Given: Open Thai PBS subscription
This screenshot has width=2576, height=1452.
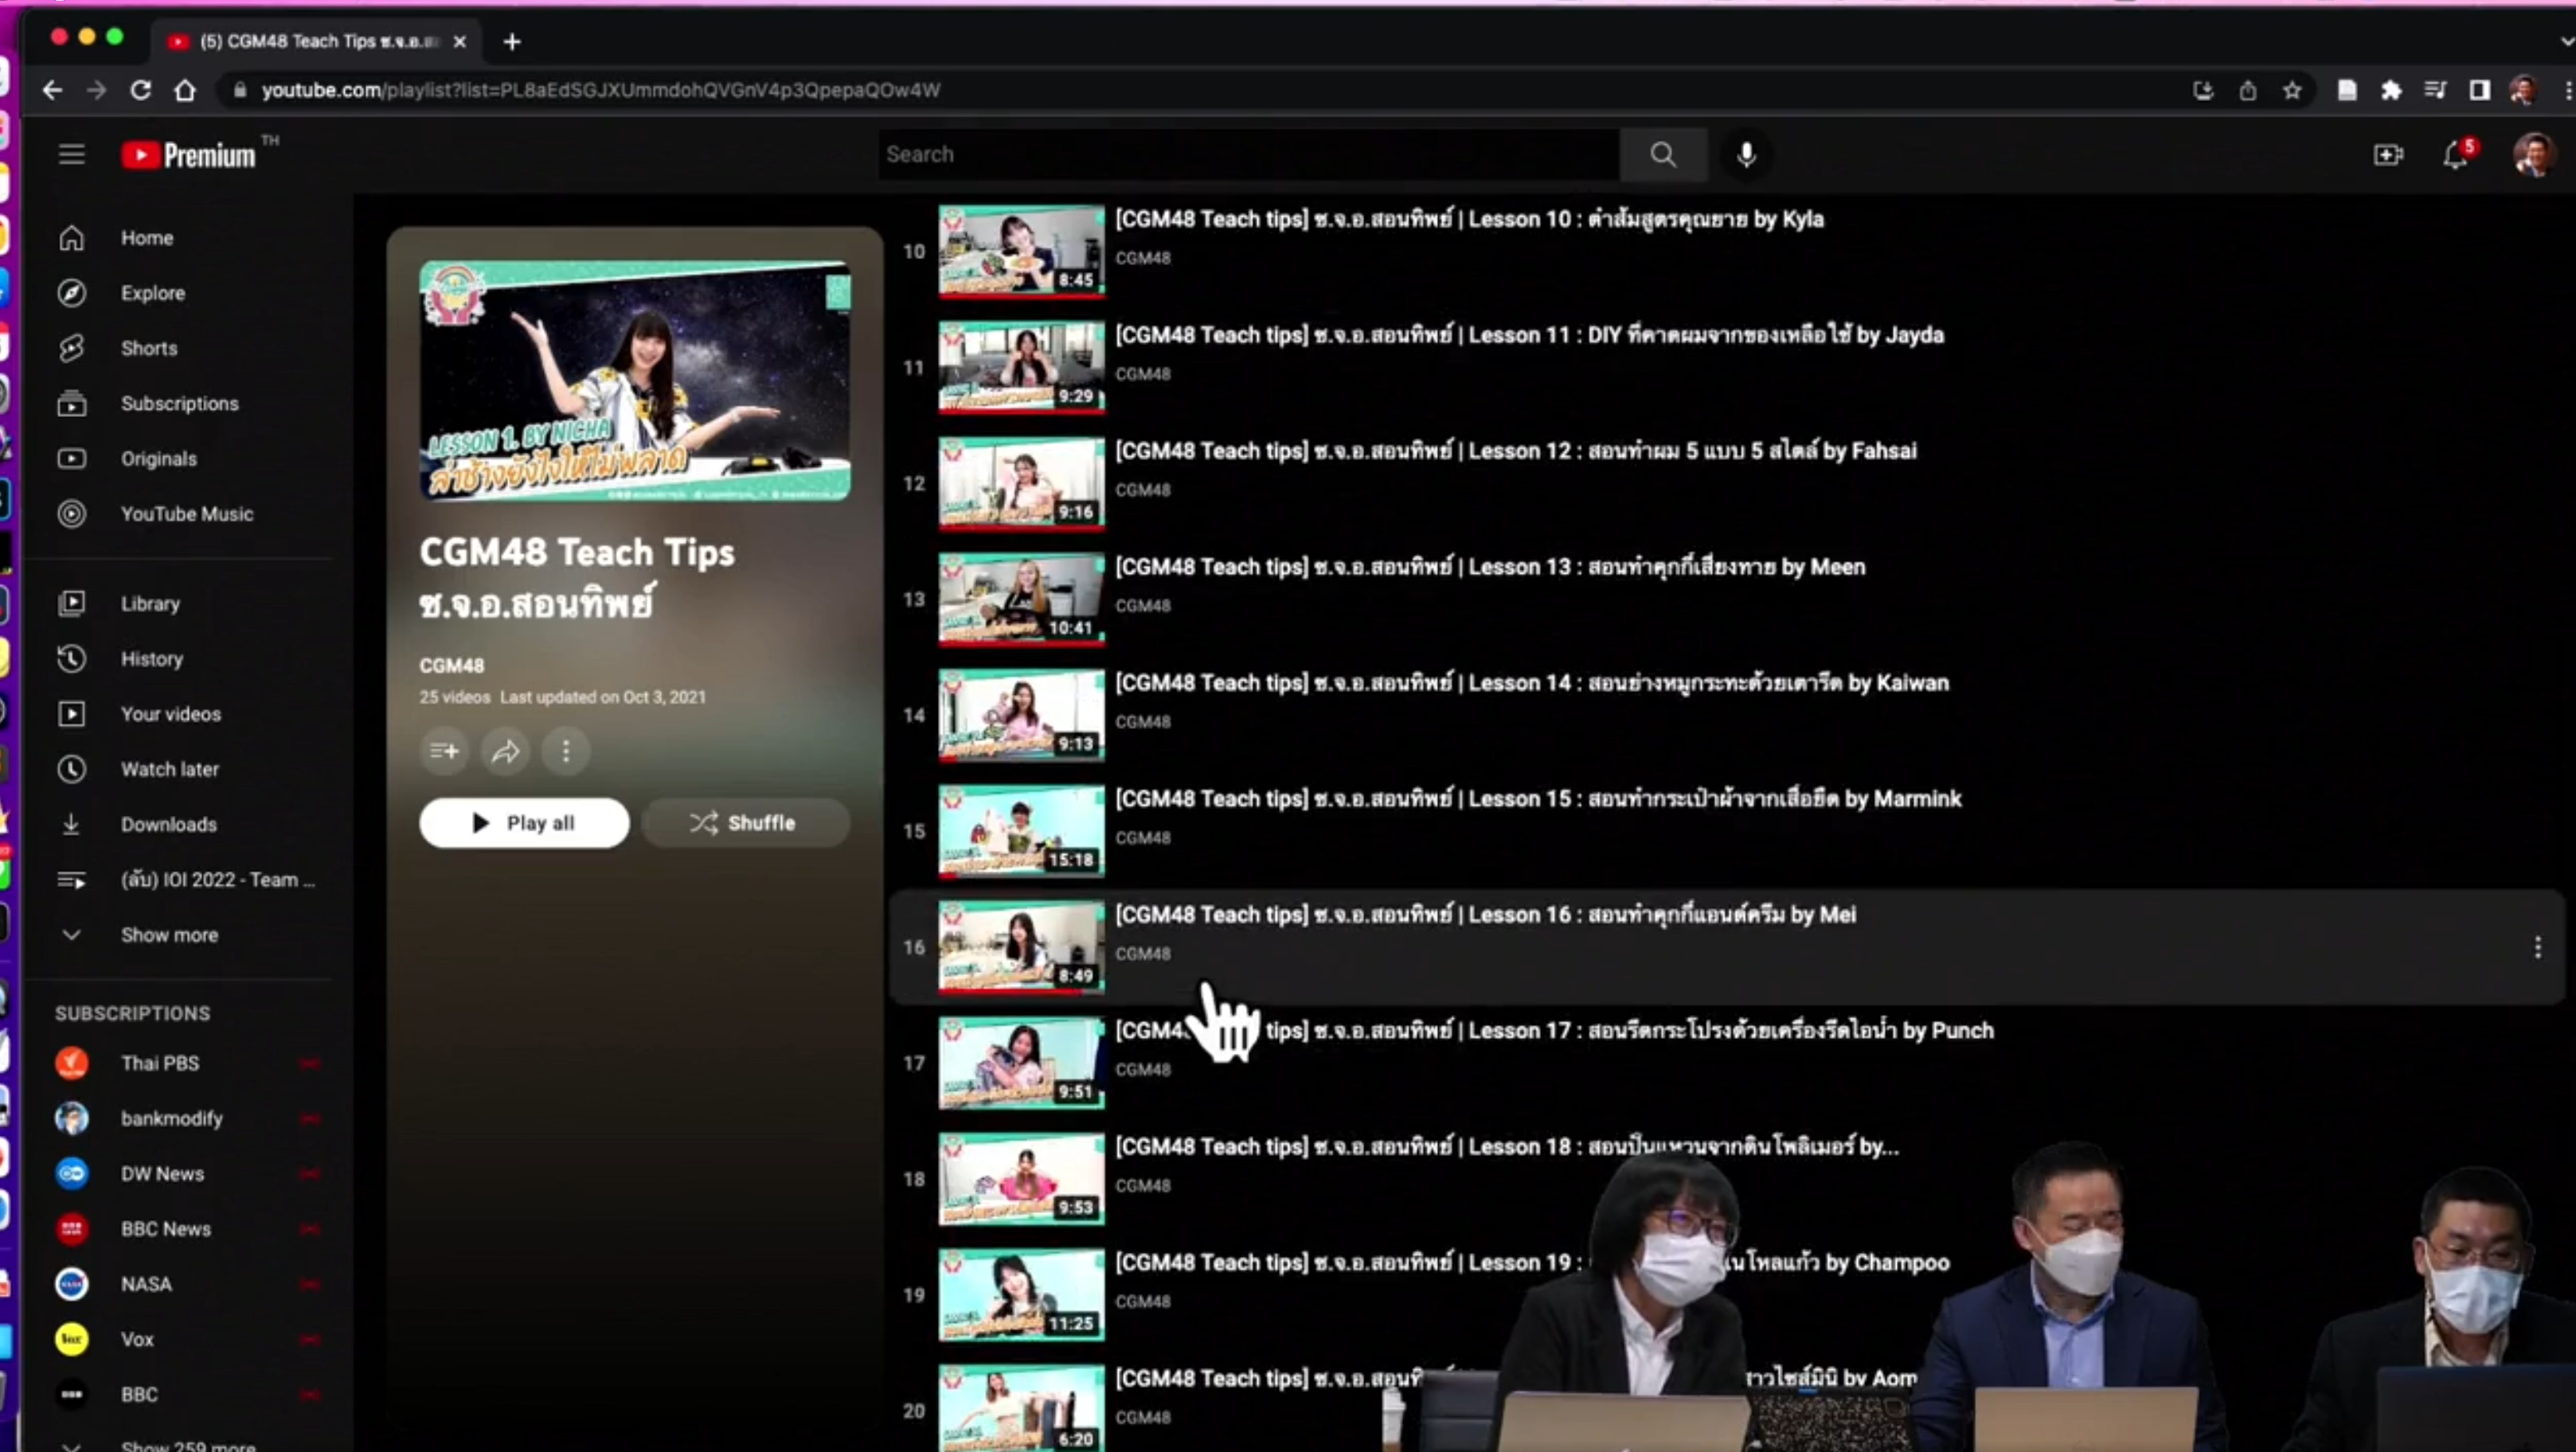Looking at the screenshot, I should 180,1063.
